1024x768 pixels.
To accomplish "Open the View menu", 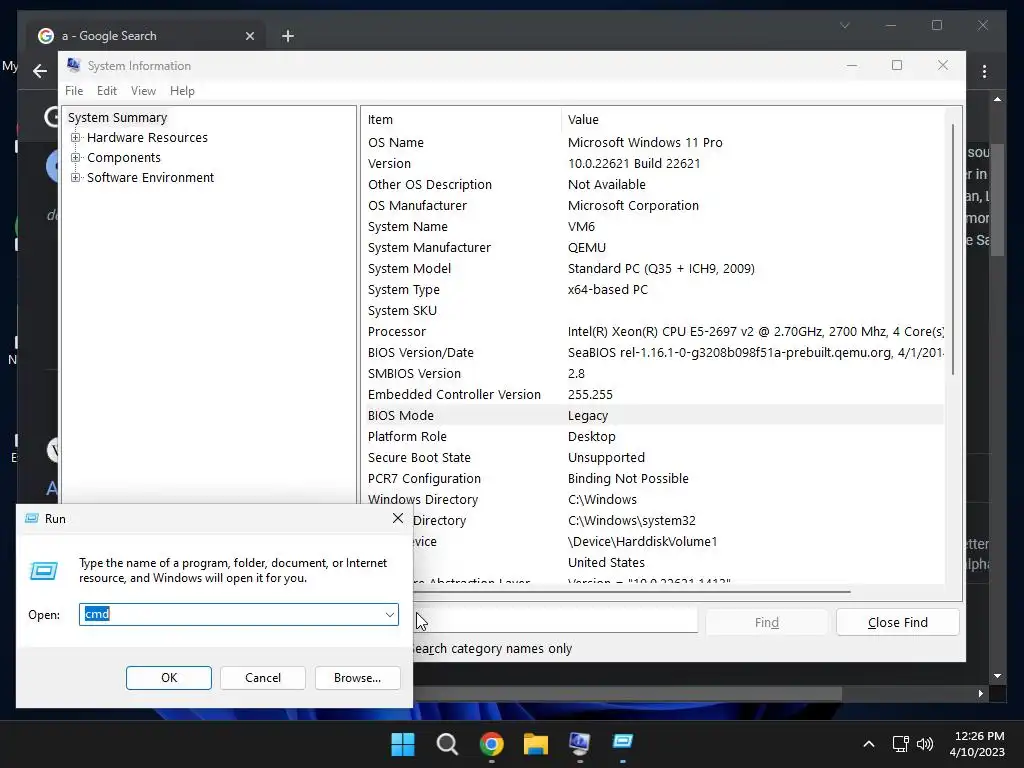I will [143, 91].
